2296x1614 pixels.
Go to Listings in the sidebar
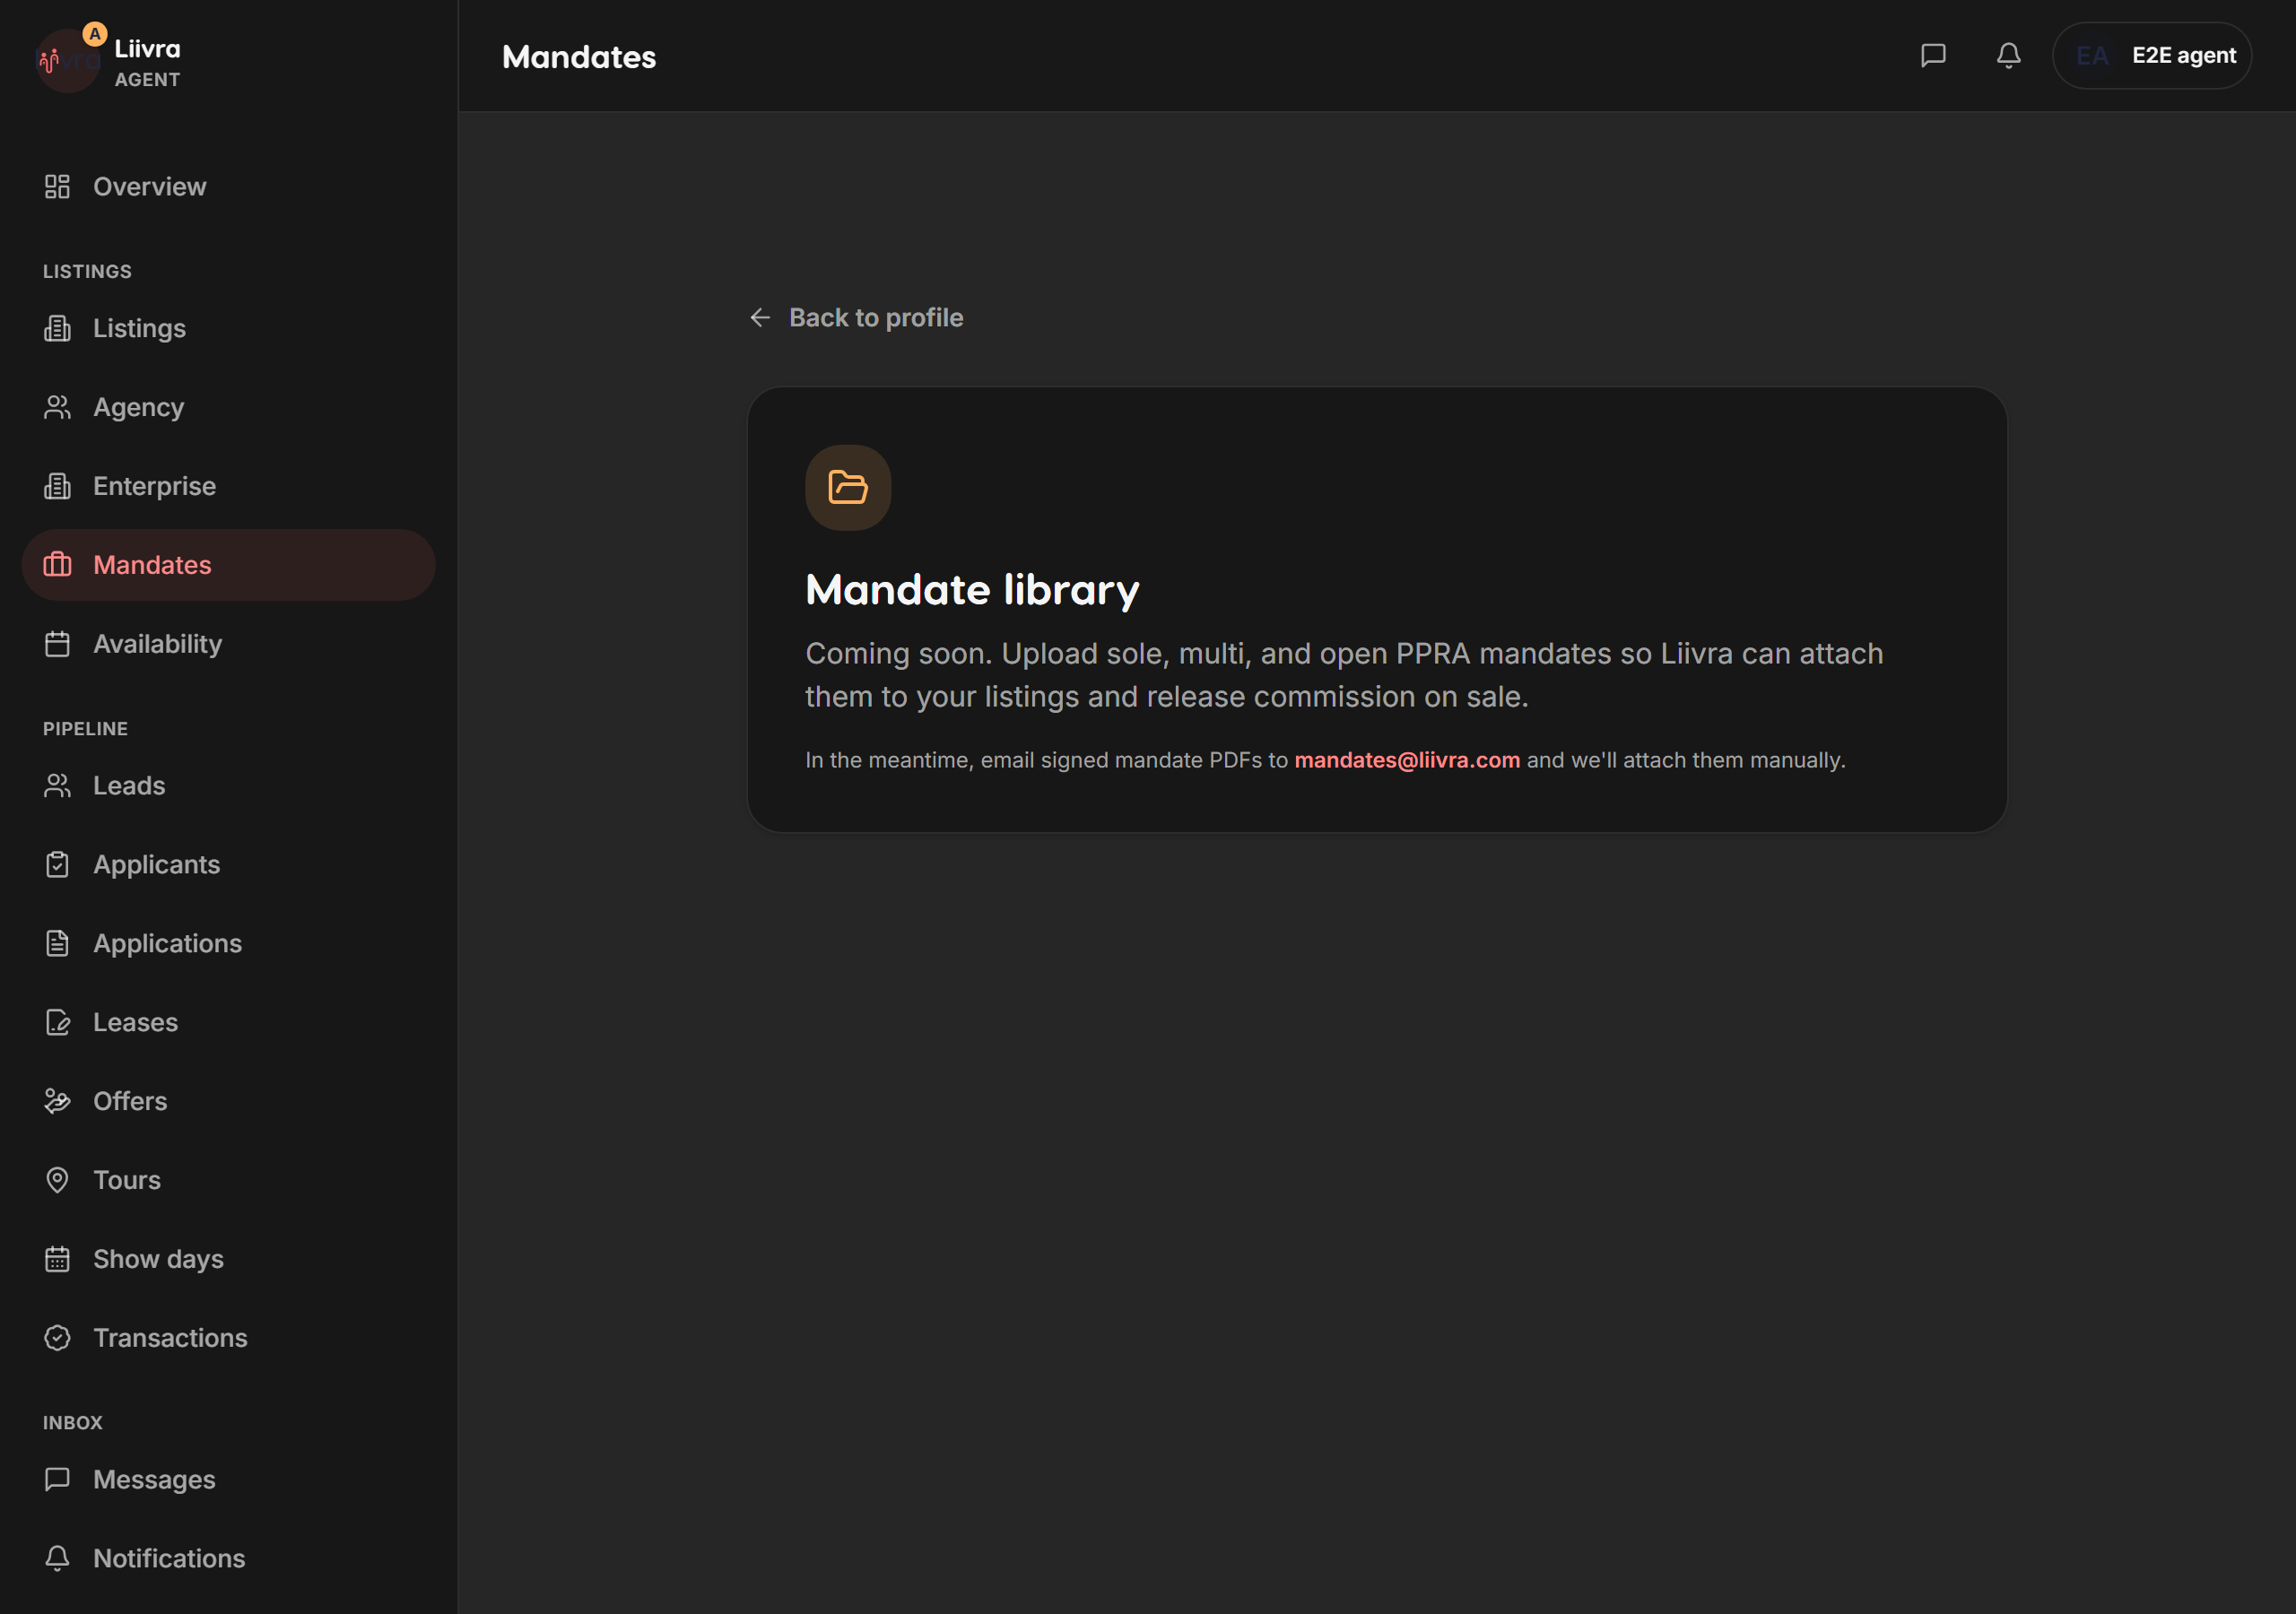point(229,329)
